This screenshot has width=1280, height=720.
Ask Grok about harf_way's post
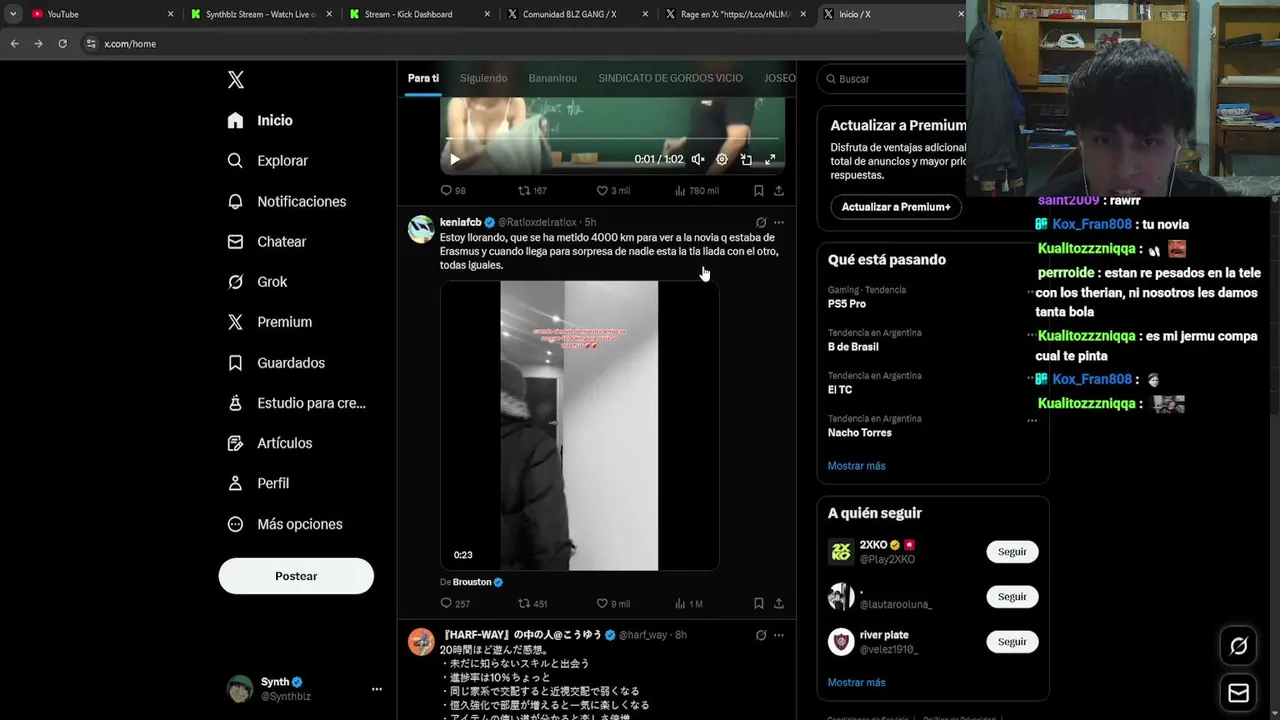[x=761, y=635]
